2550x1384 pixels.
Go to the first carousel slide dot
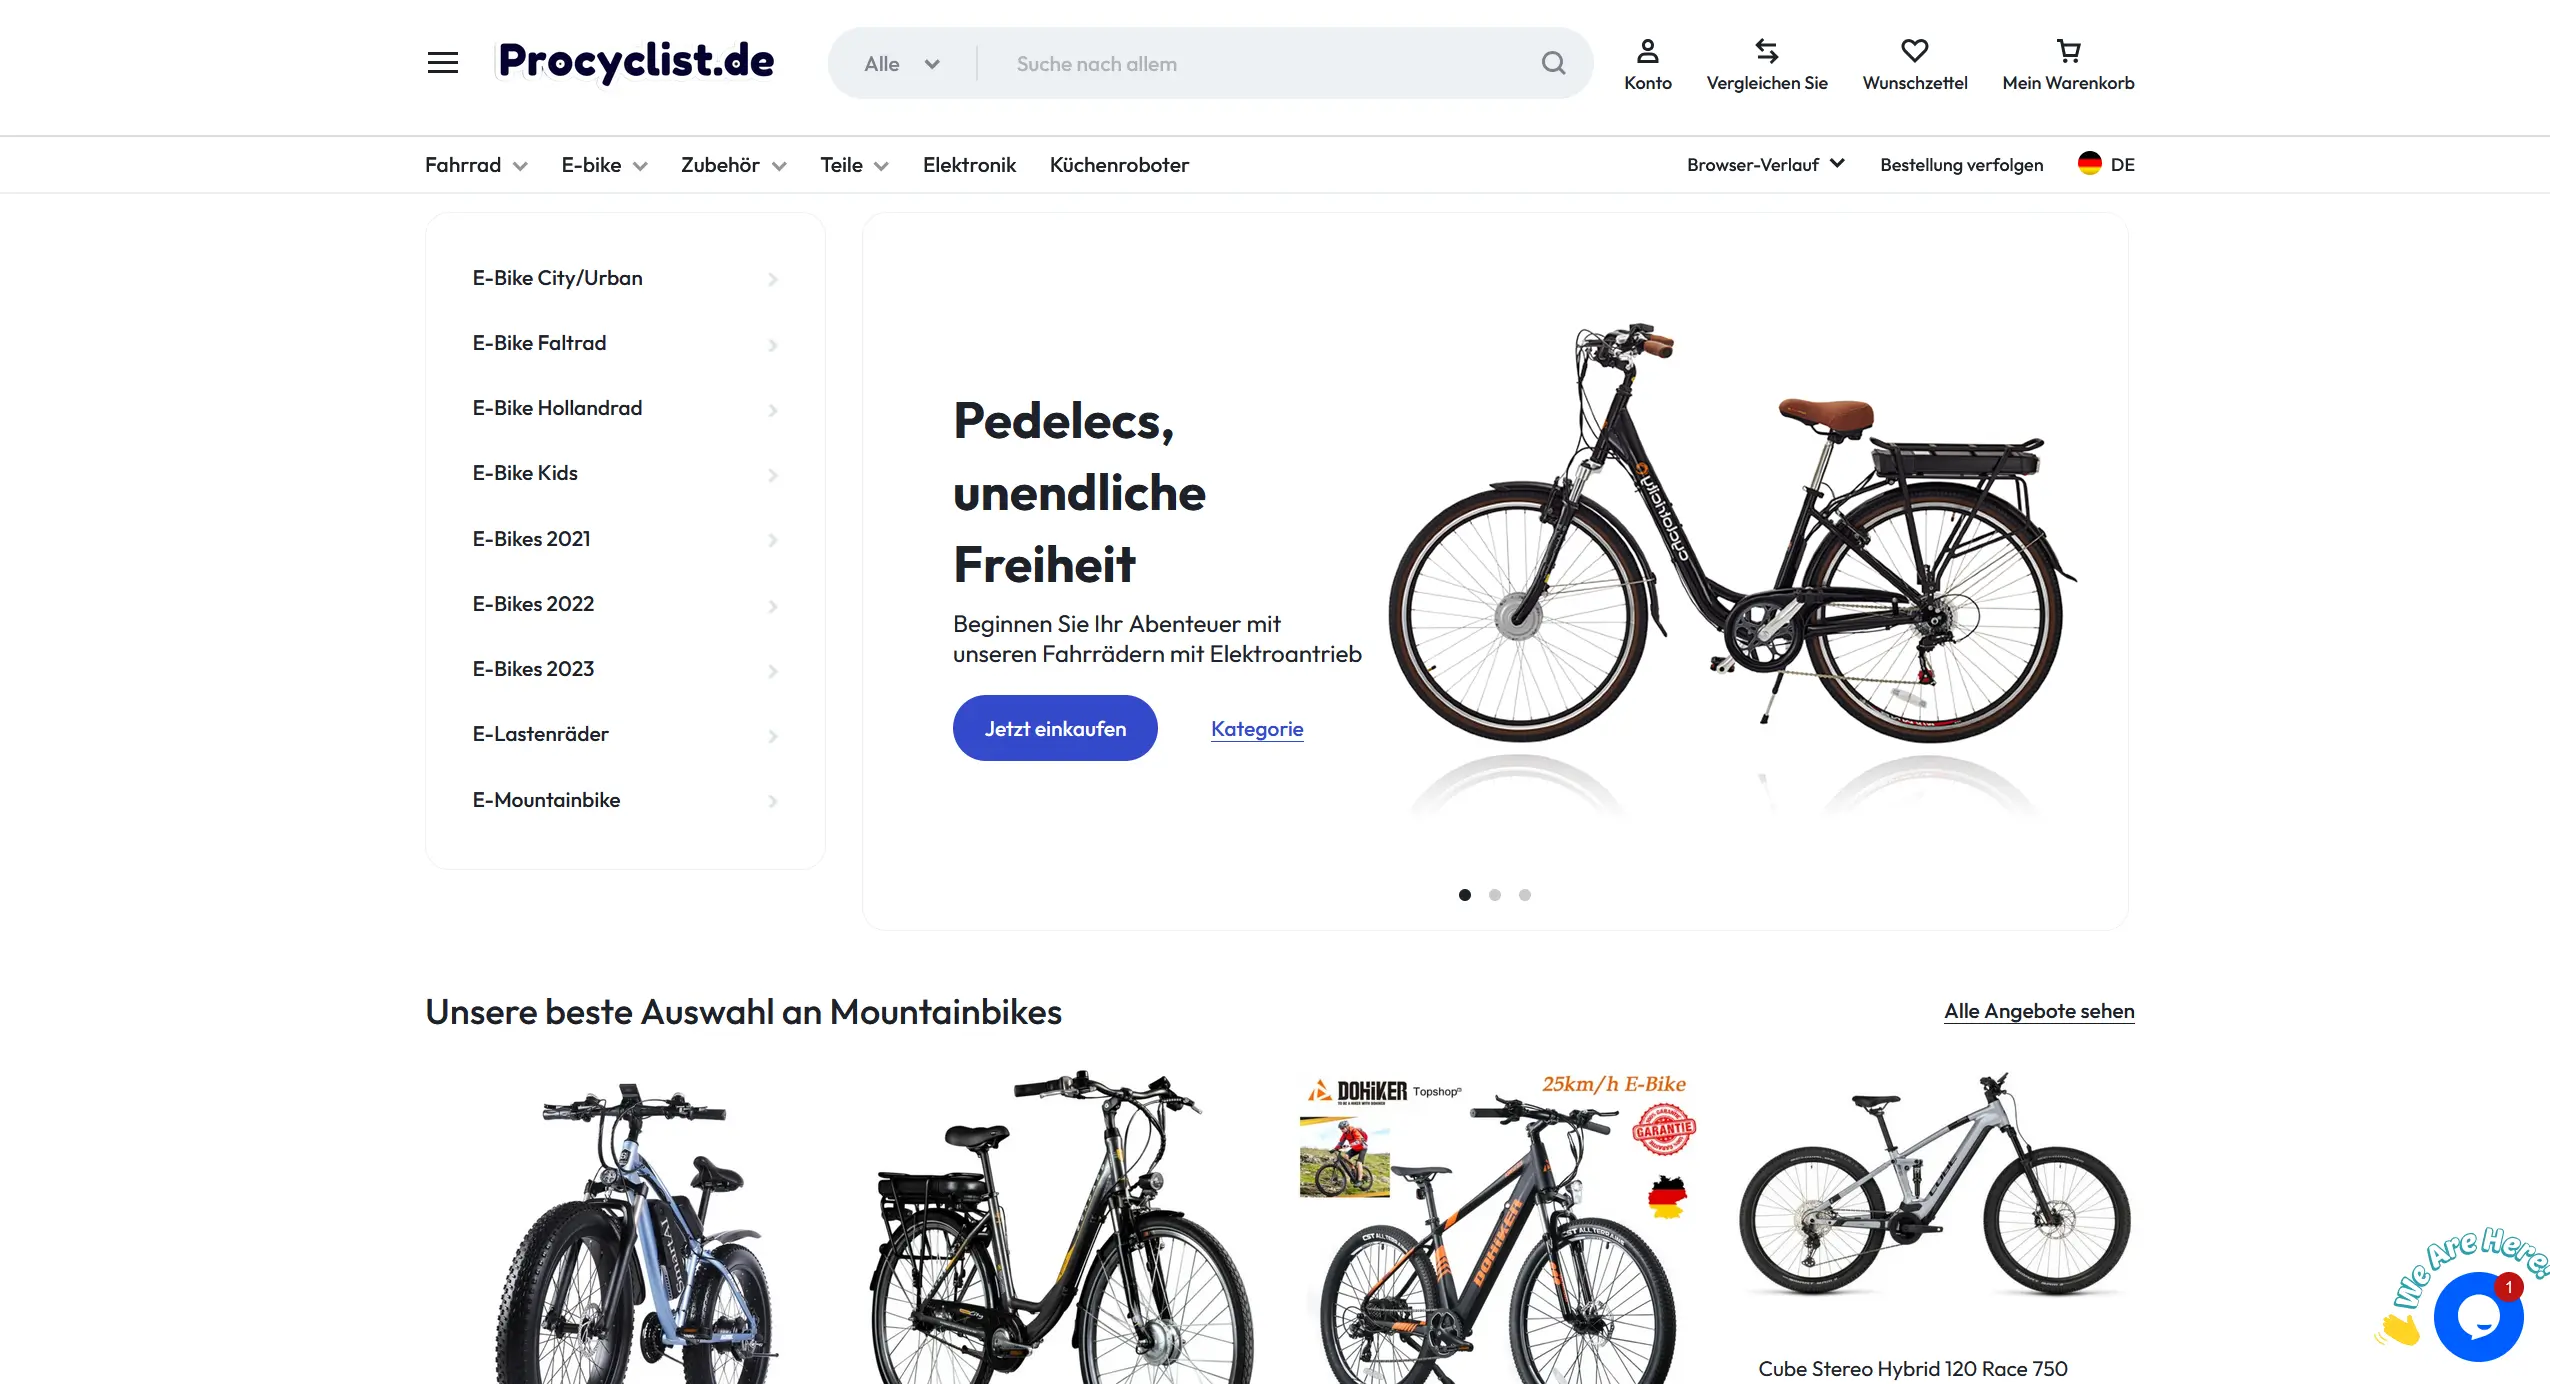[x=1464, y=895]
